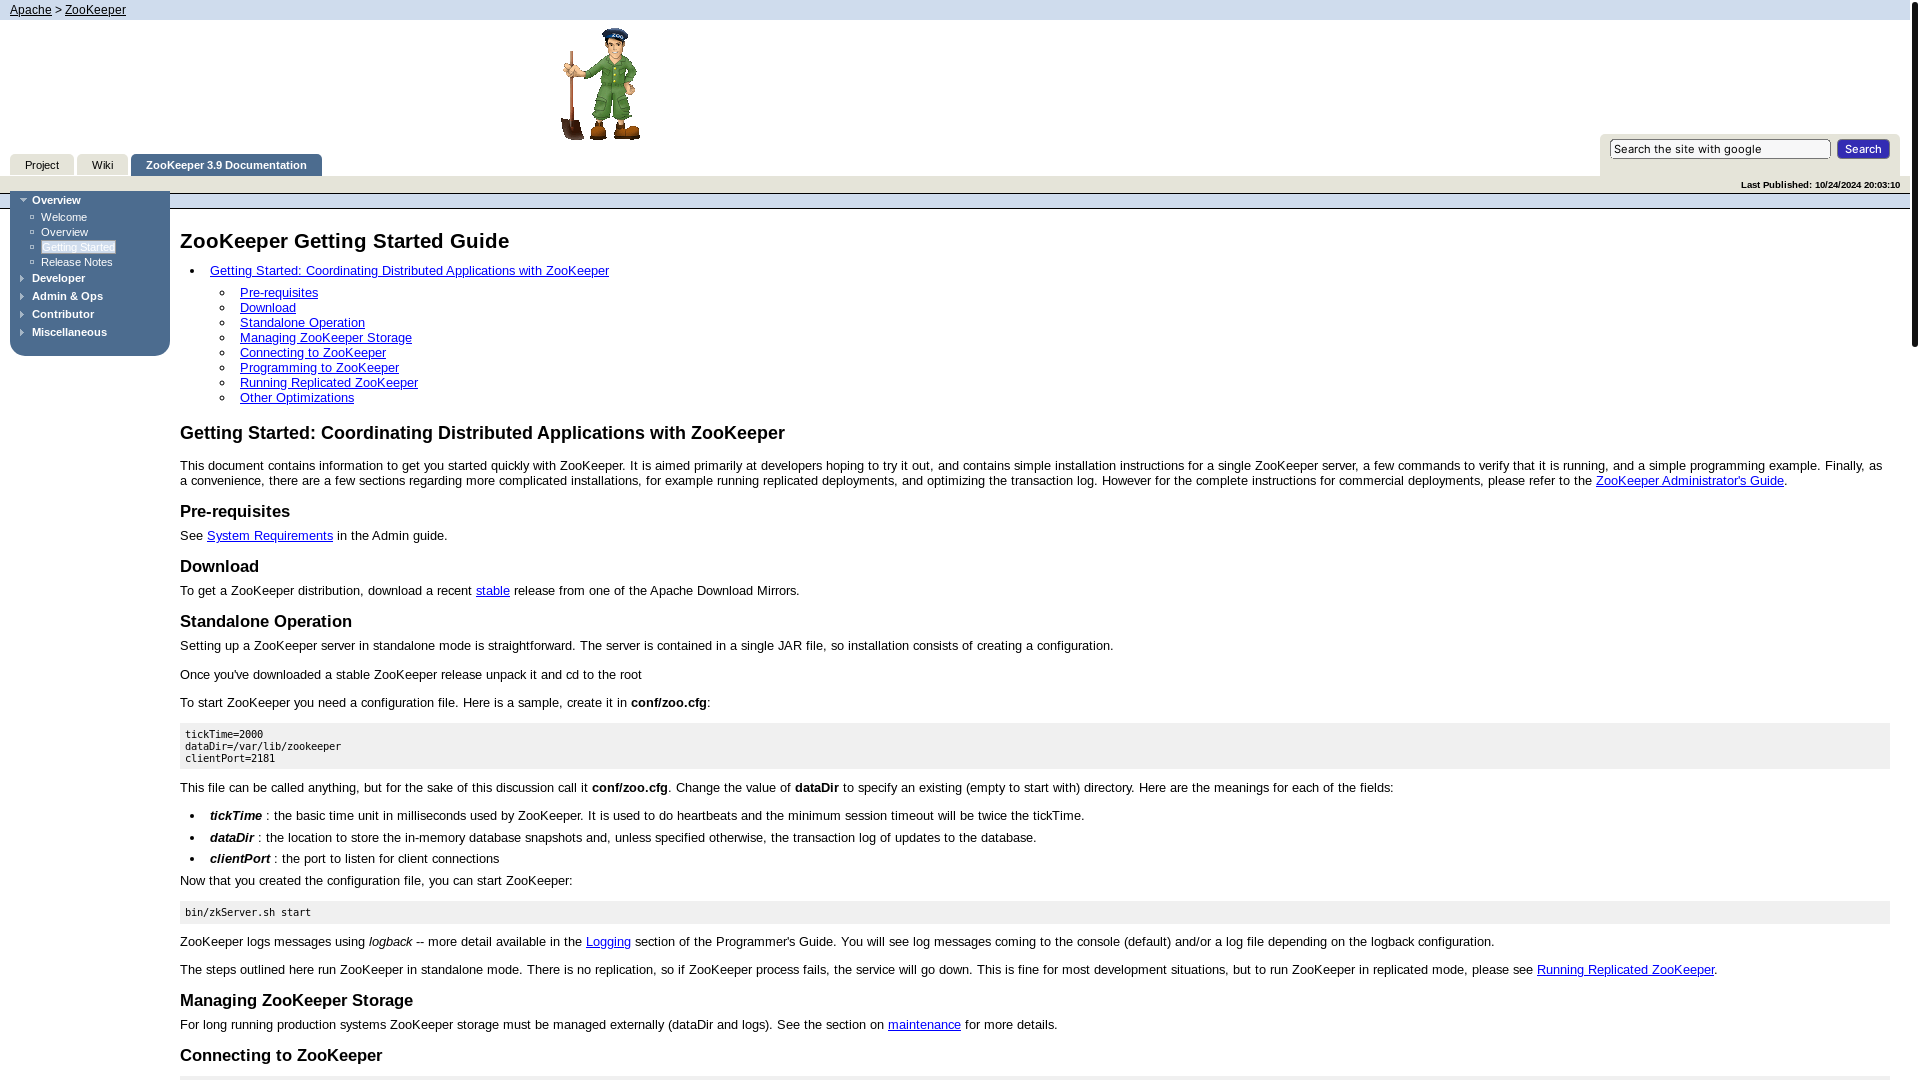
Task: Click the Last Published date text
Action: click(x=1820, y=185)
